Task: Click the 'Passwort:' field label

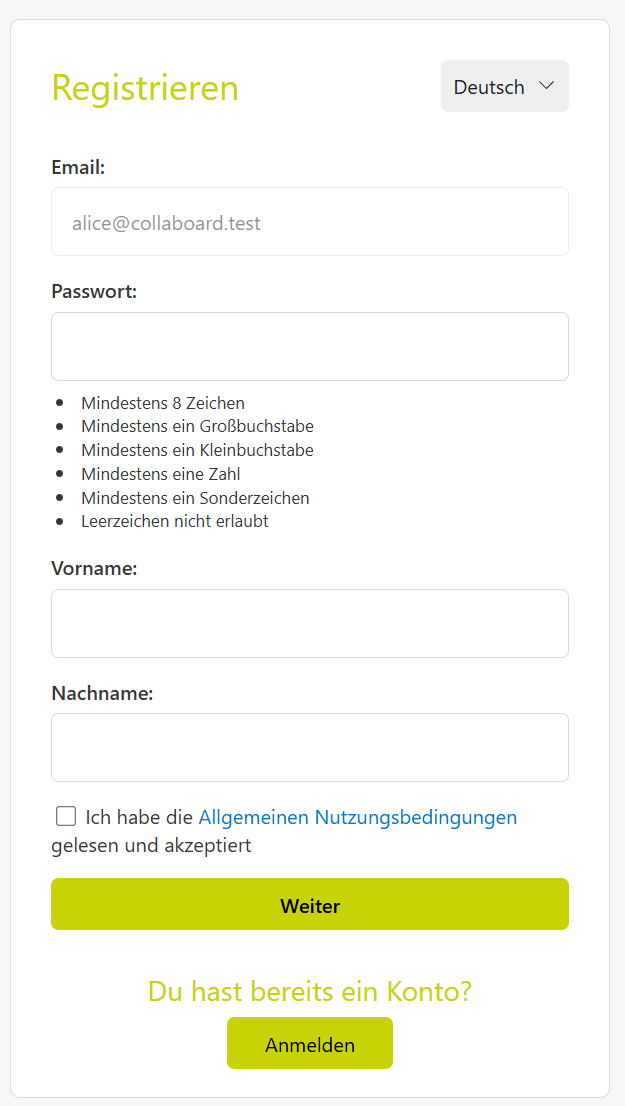Action: point(94,291)
